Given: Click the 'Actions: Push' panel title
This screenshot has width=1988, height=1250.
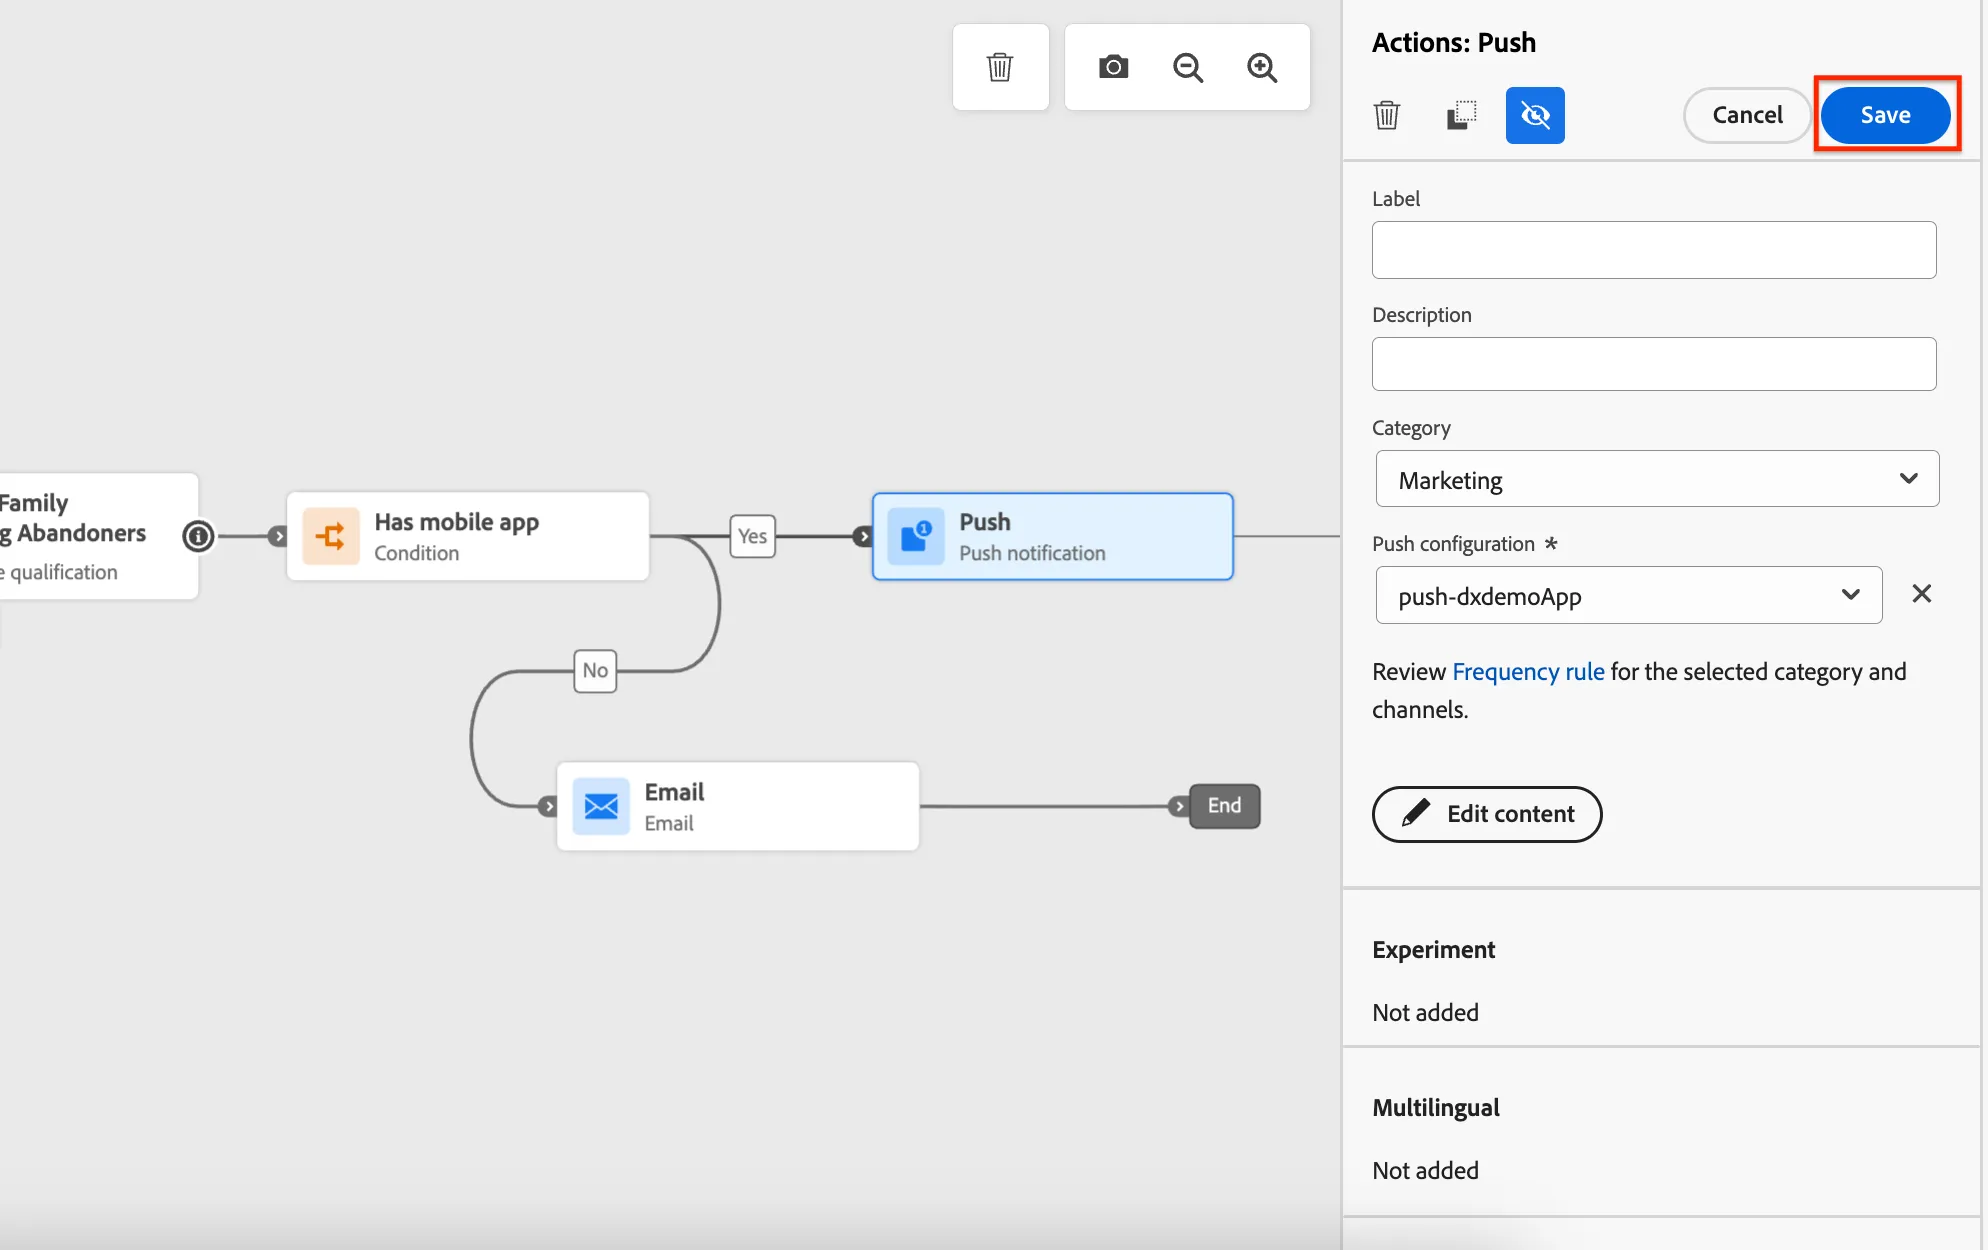Looking at the screenshot, I should click(x=1453, y=43).
